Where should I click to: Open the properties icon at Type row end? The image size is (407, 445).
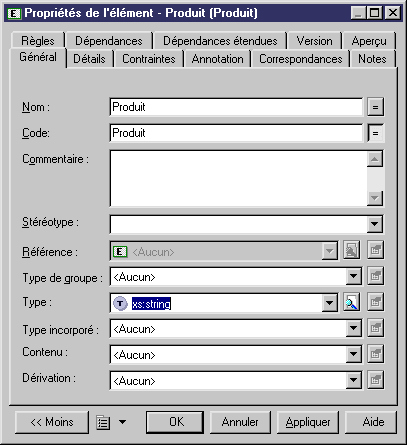pos(375,303)
